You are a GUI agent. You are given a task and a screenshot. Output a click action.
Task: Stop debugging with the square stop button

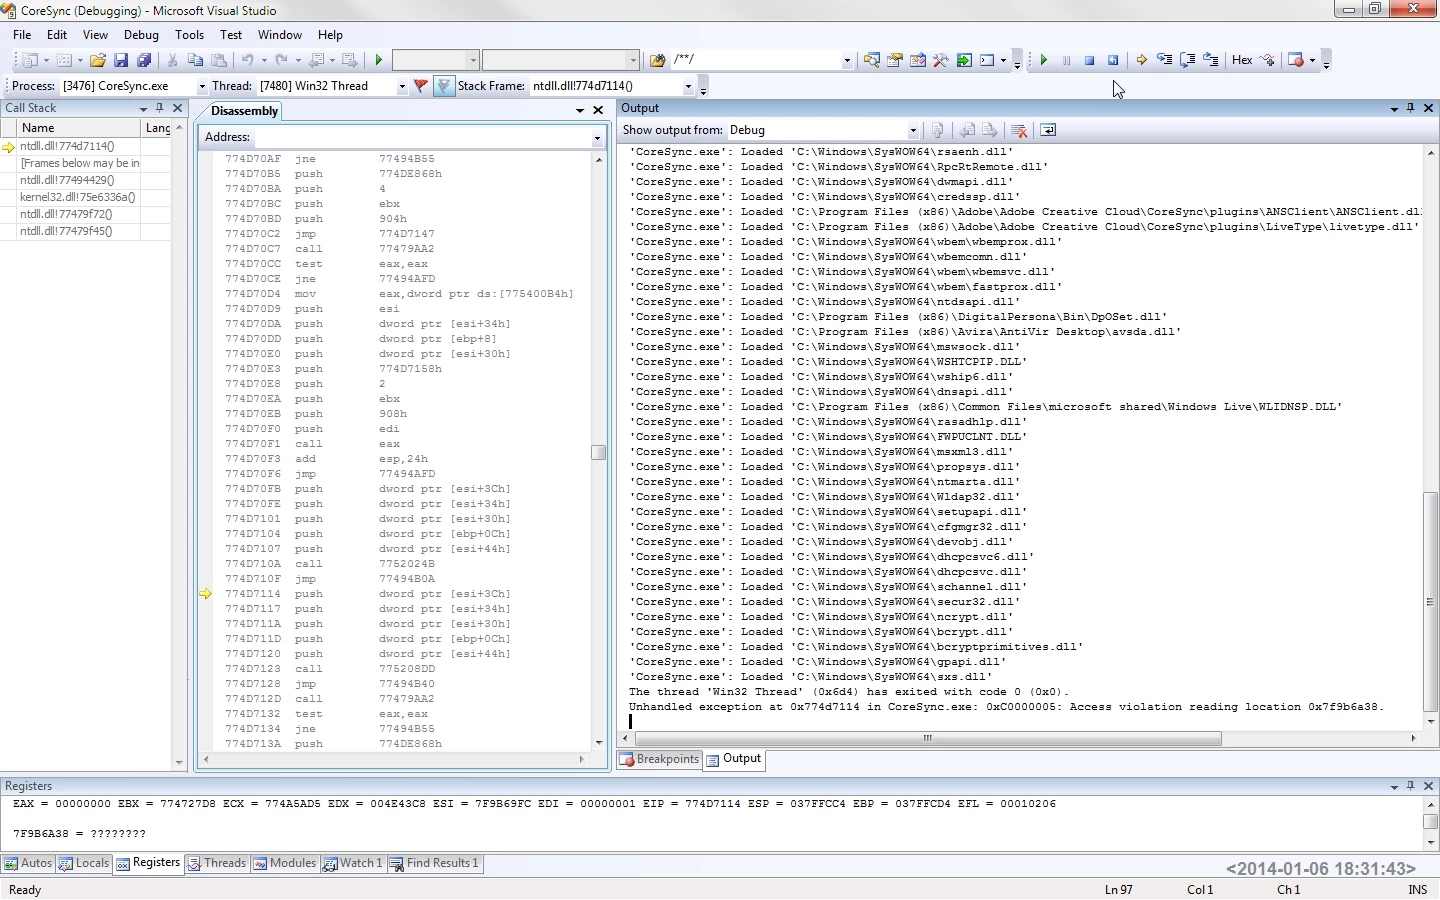(x=1090, y=60)
